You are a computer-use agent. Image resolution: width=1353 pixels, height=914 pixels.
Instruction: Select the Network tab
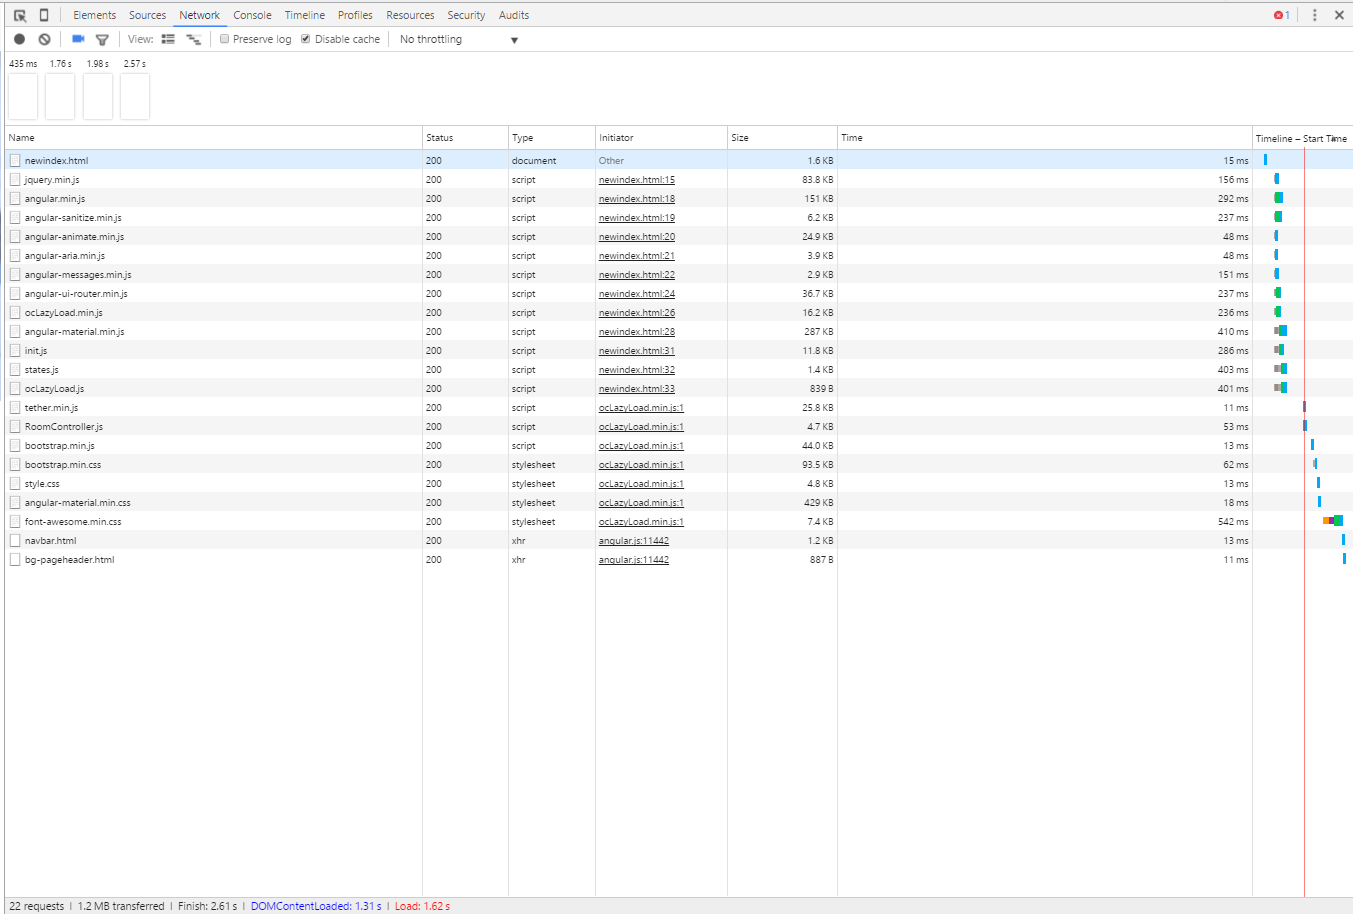[200, 15]
